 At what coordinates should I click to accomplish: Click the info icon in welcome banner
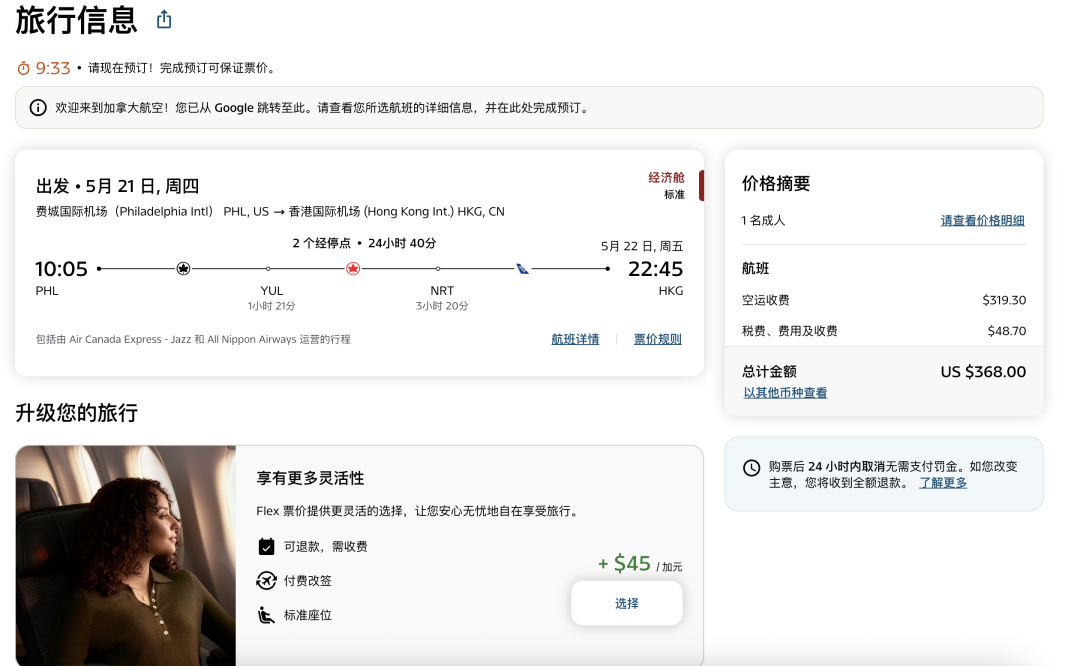tap(38, 108)
